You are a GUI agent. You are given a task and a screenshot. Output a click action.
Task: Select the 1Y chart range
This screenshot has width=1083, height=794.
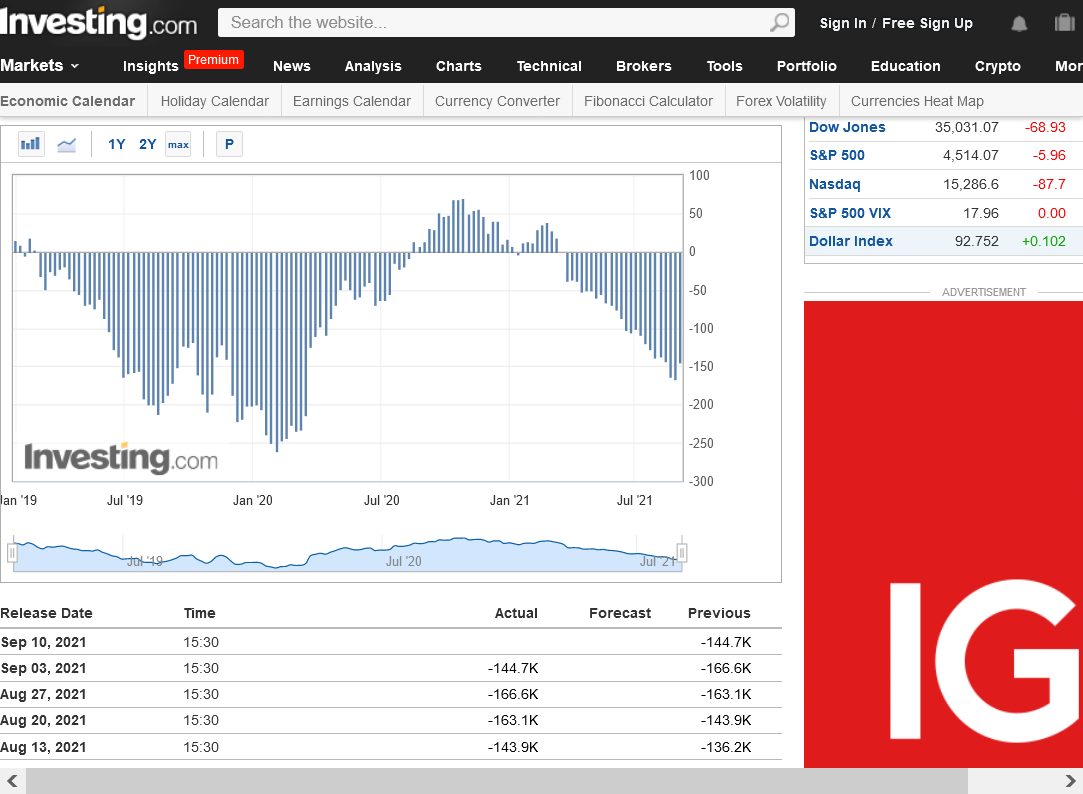tap(117, 144)
